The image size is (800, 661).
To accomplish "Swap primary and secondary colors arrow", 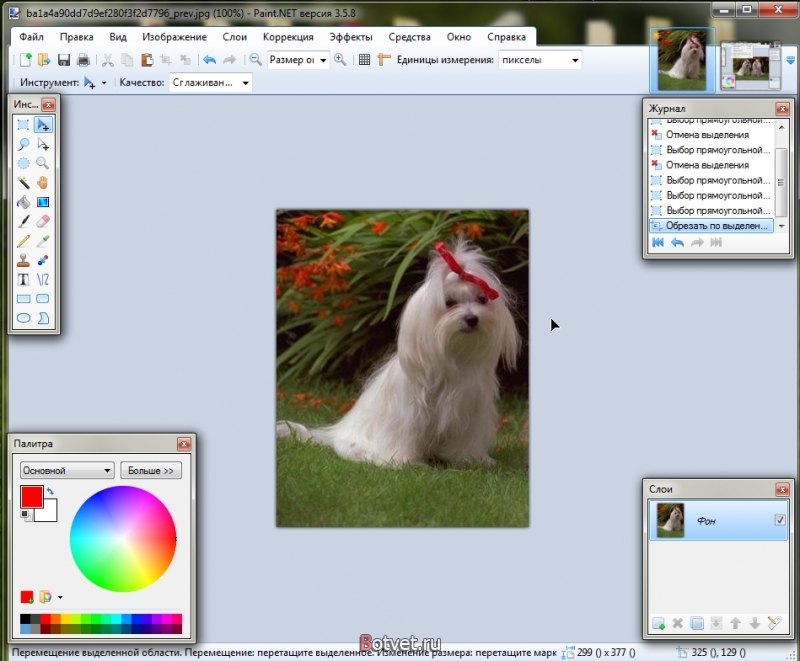I will pos(50,491).
